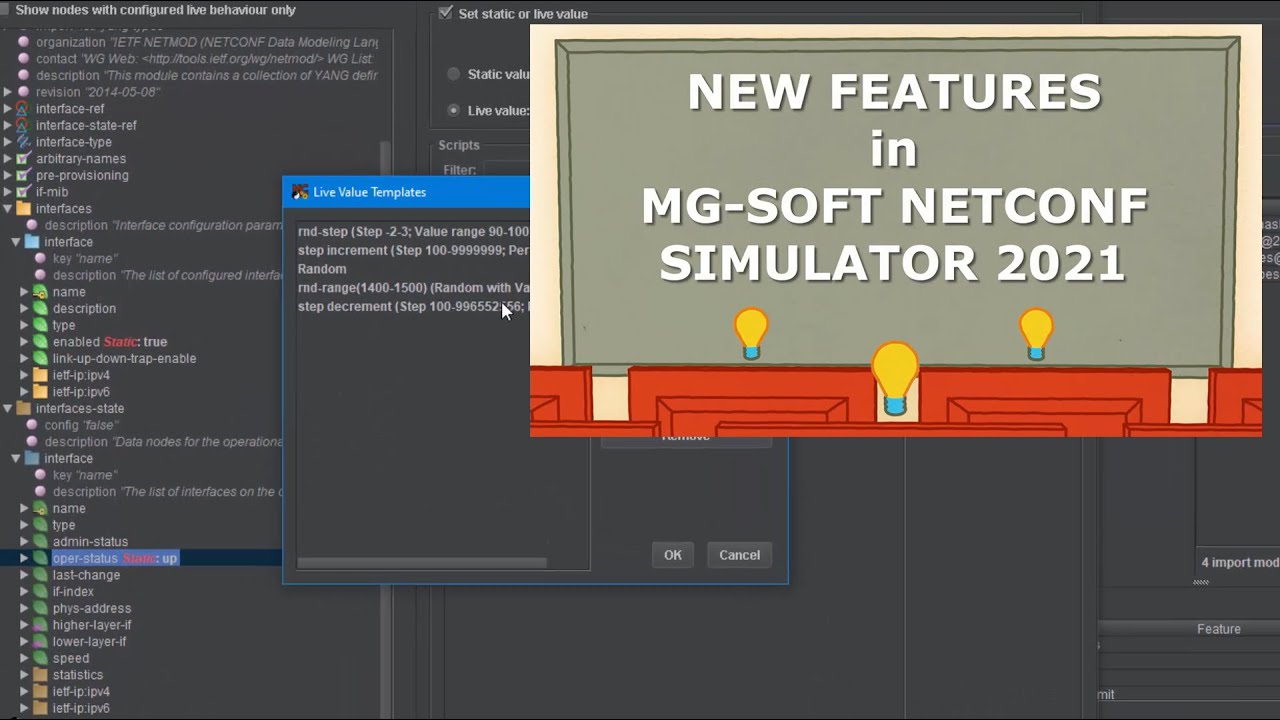Expand the interface-type node arrow
The image size is (1280, 720).
(8, 142)
